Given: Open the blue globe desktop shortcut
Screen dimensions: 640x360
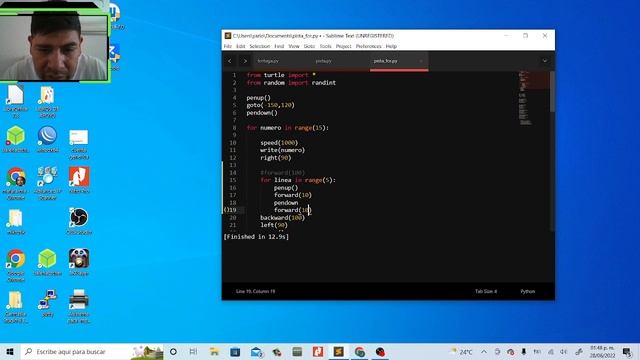Looking at the screenshot, I should [47, 140].
